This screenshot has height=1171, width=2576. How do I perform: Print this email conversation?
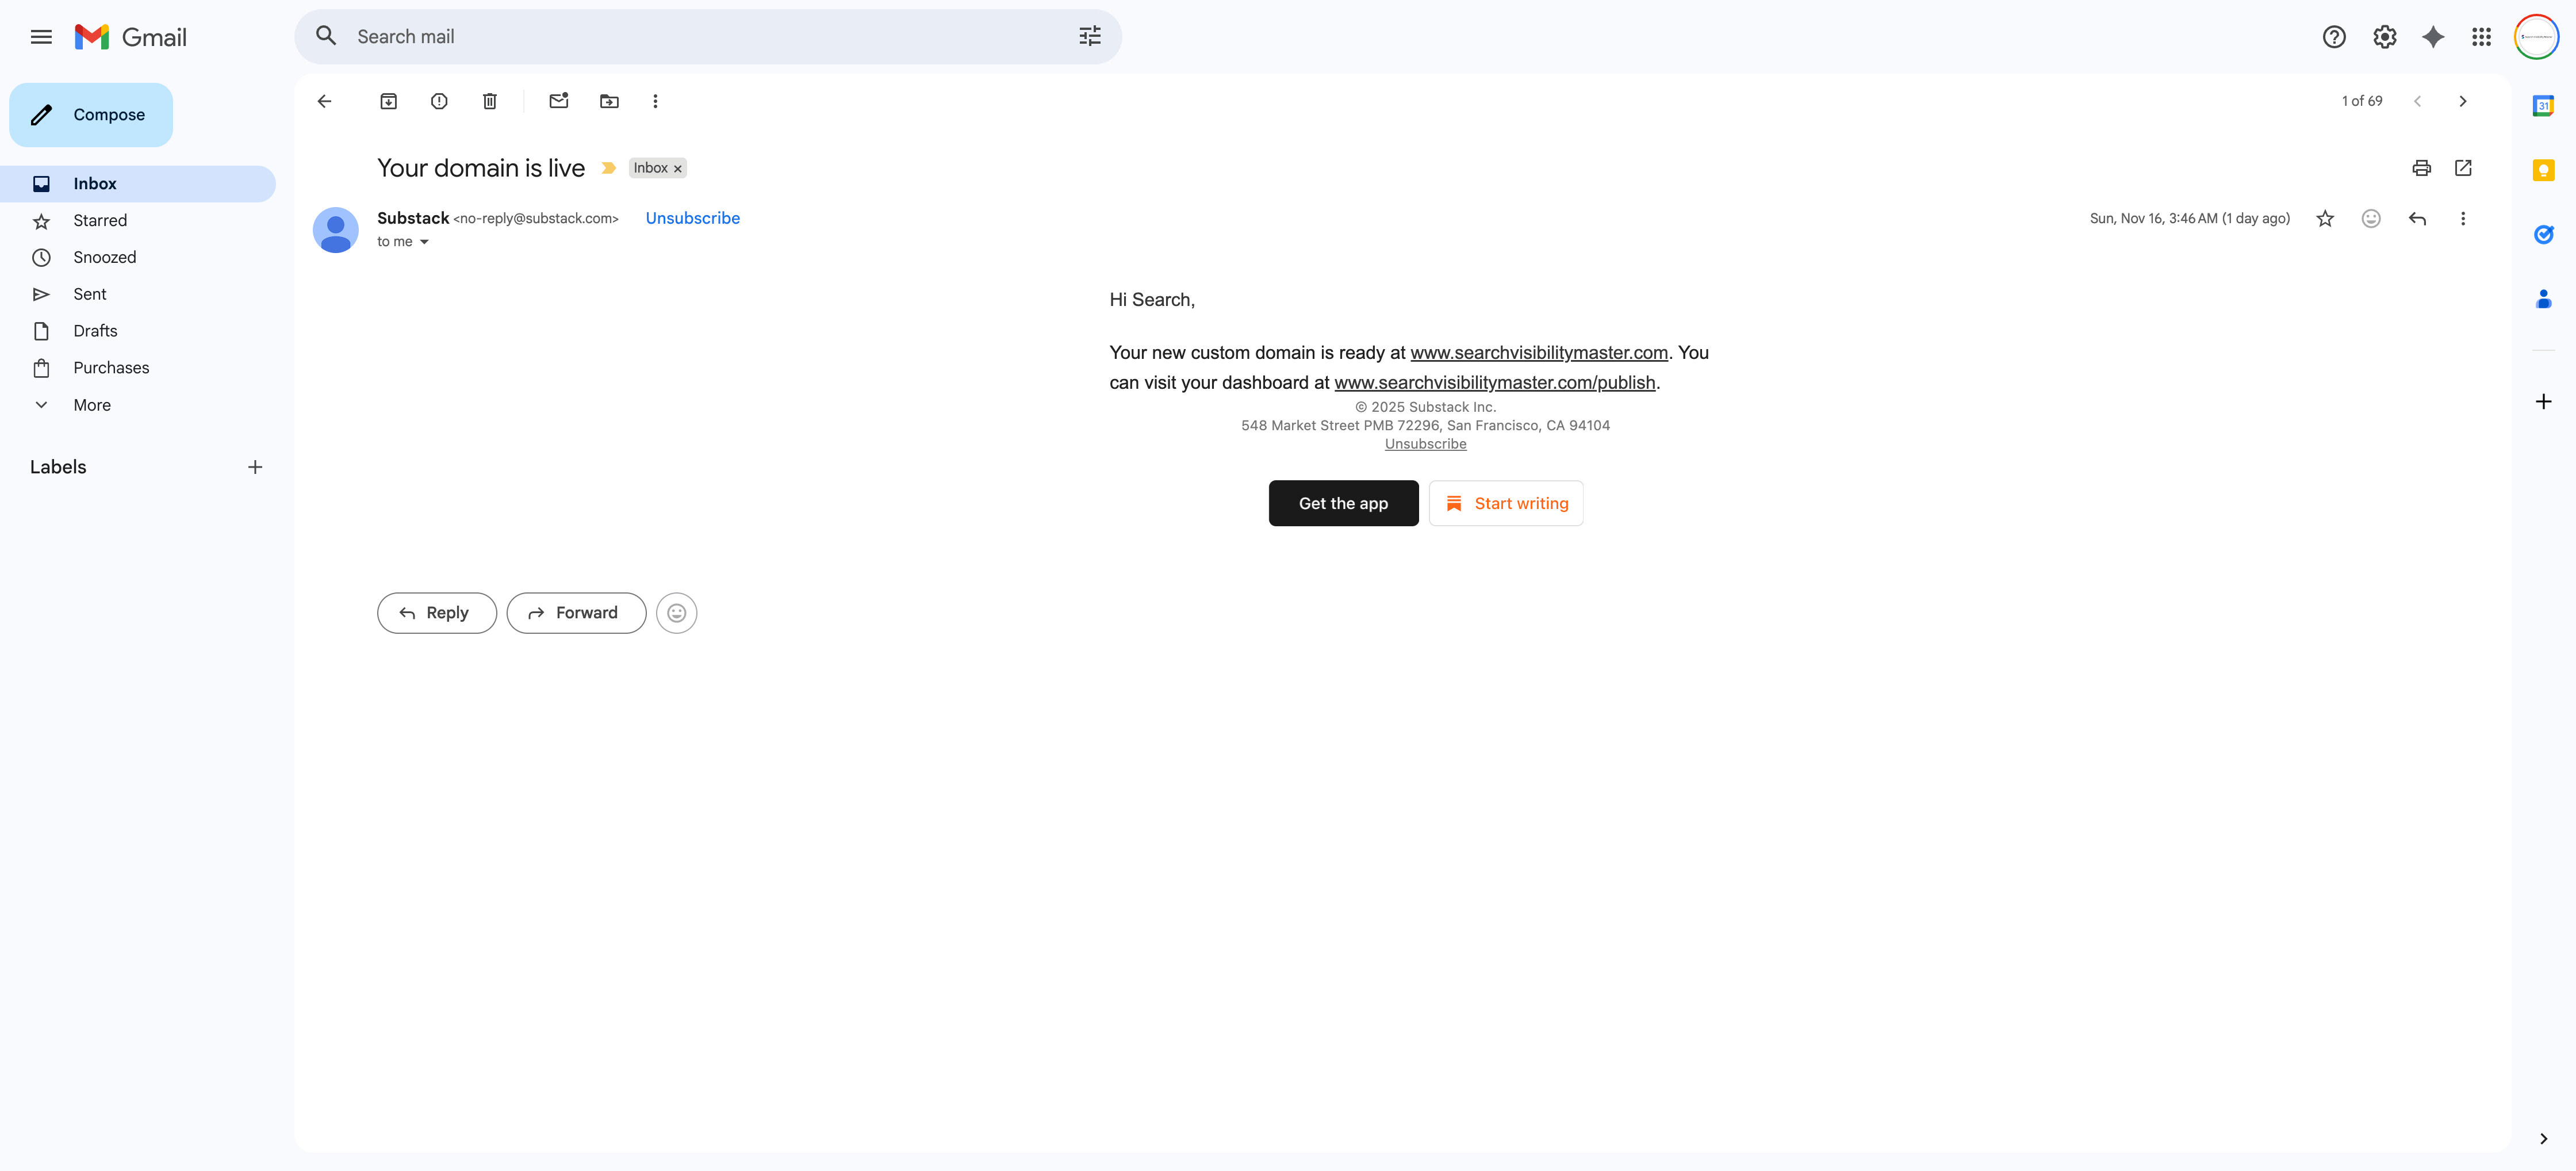pyautogui.click(x=2421, y=168)
